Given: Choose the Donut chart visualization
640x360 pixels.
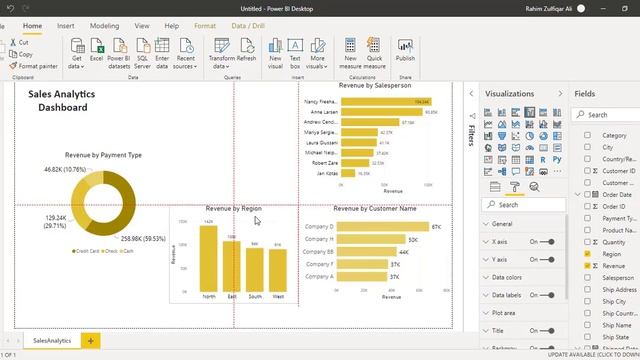Looking at the screenshot, I should pyautogui.click(x=543, y=136).
